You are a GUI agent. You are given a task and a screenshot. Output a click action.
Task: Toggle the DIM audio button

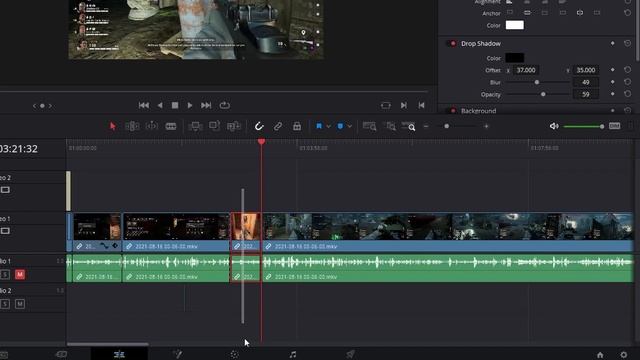pyautogui.click(x=614, y=126)
